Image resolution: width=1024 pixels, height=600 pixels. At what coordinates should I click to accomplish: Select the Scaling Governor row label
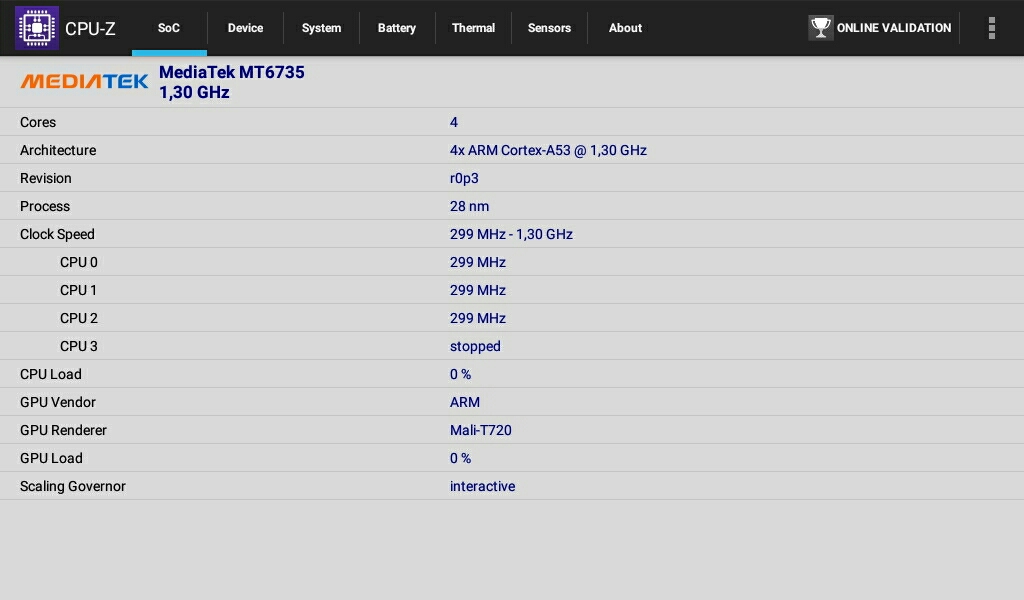coord(72,486)
